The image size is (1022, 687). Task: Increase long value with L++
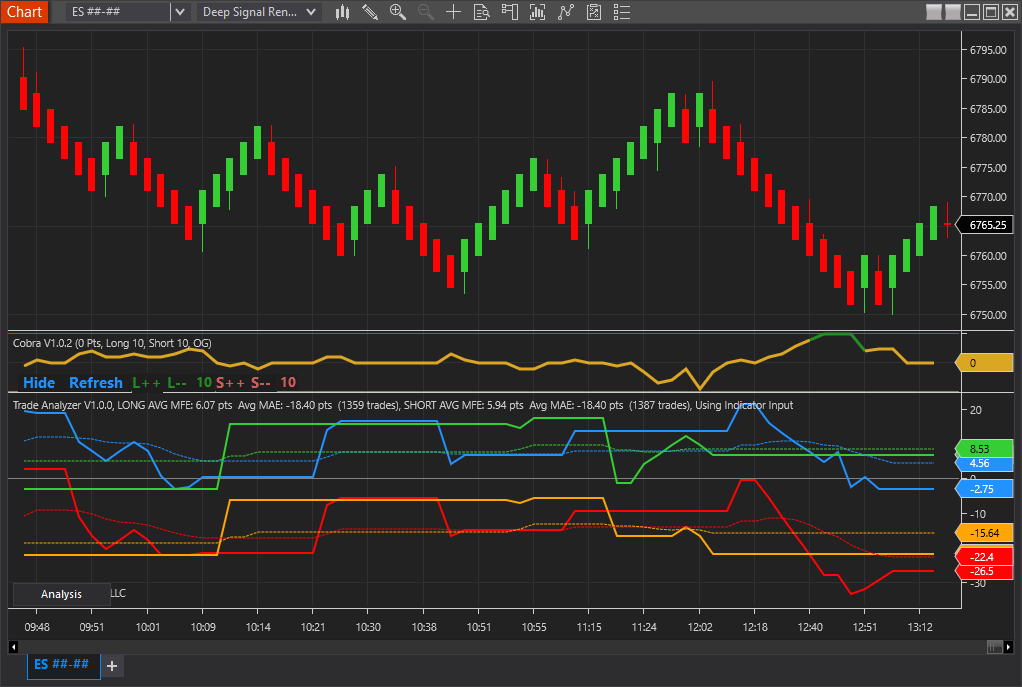point(146,382)
